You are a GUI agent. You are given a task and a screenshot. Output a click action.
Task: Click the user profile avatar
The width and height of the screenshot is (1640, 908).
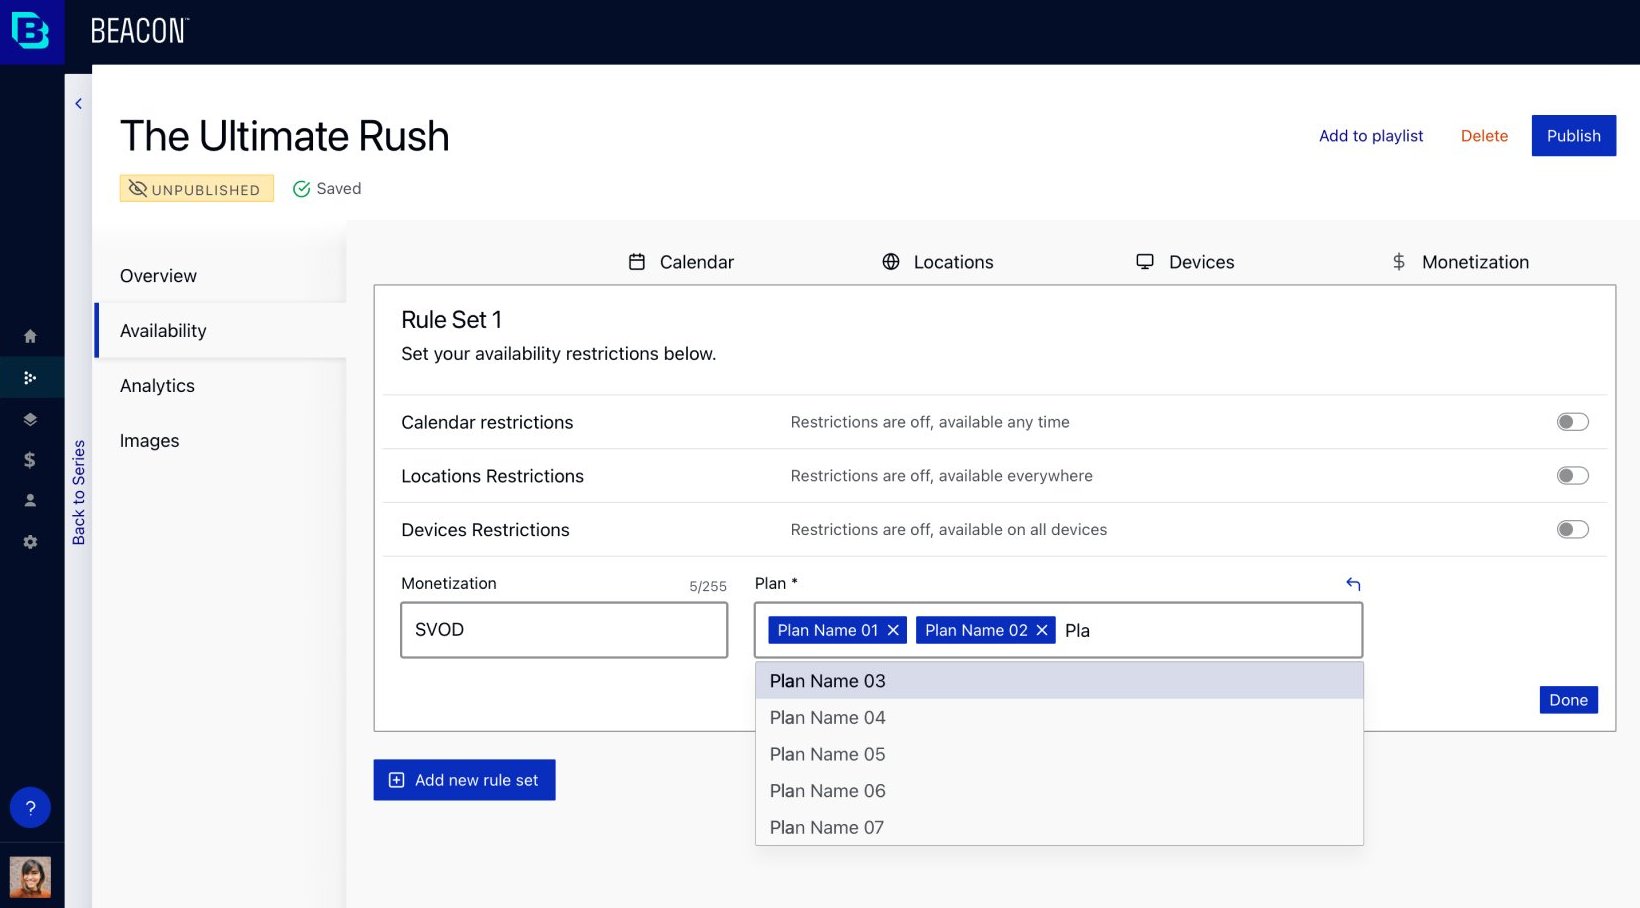click(30, 877)
